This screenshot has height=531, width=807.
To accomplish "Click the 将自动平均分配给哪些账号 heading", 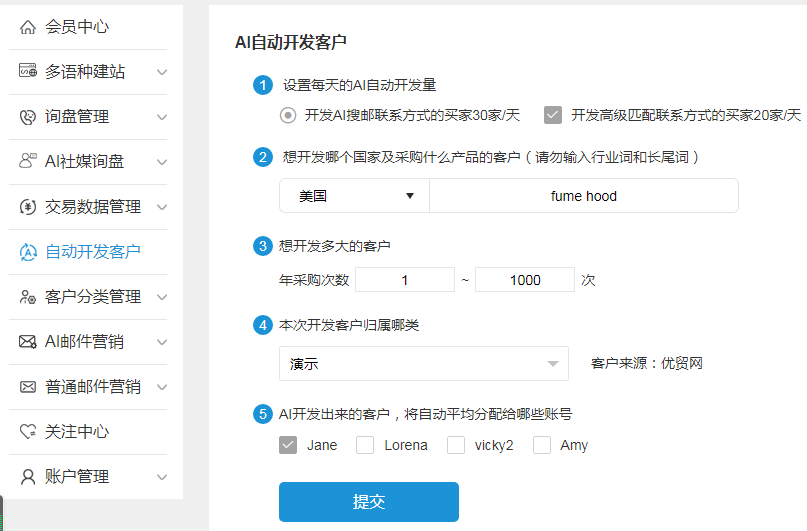I will pyautogui.click(x=488, y=414).
